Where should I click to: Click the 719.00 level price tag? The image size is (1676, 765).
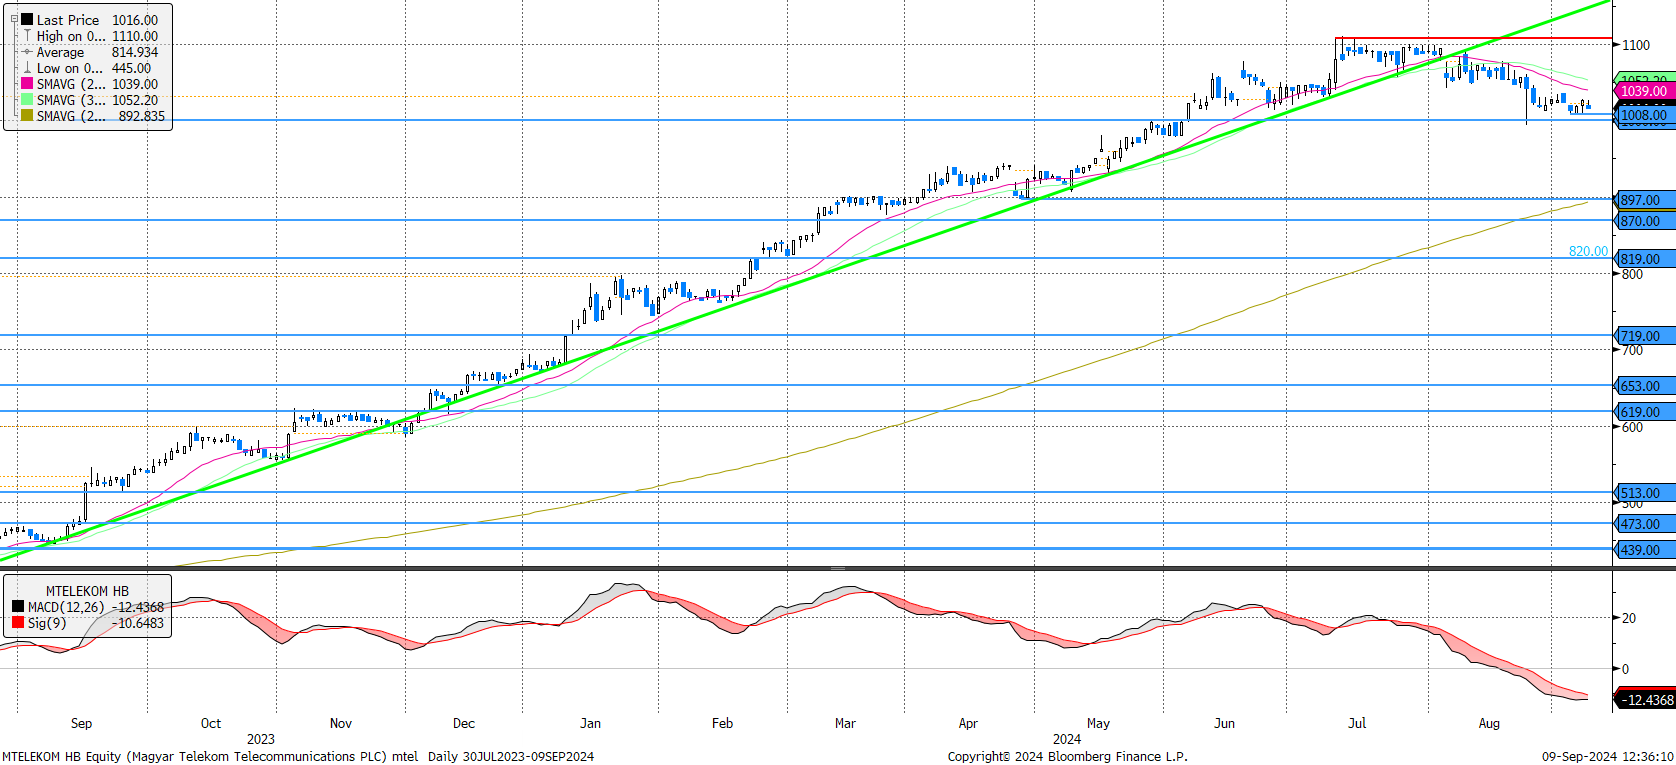pyautogui.click(x=1645, y=336)
